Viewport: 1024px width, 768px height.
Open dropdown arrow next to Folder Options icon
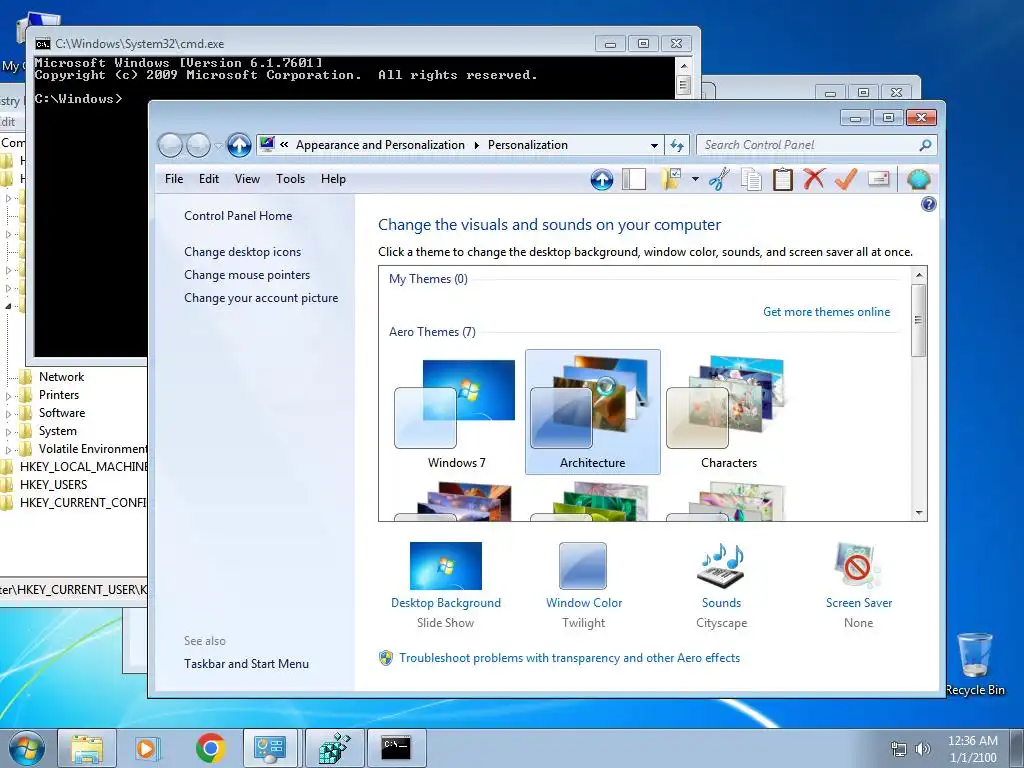coord(695,179)
